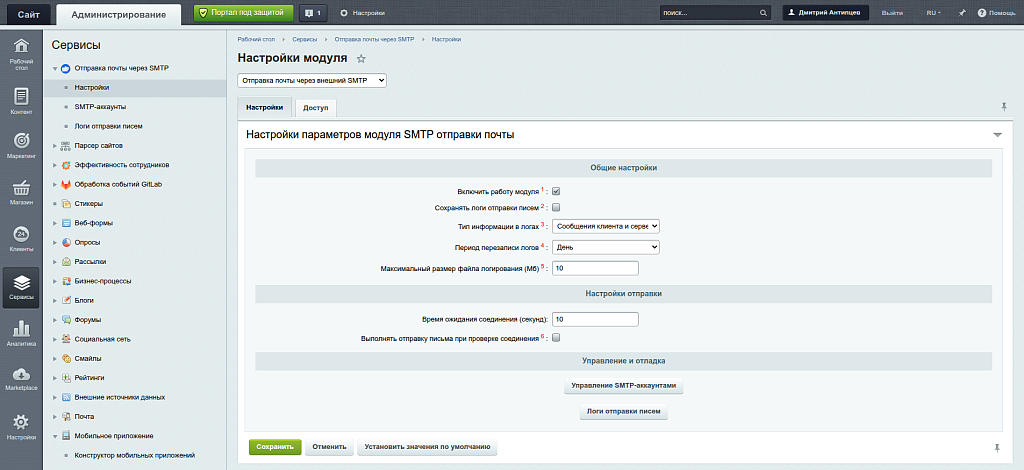The width and height of the screenshot is (1024, 470).
Task: Open the module selector Отправка почты через внешний SMTP
Action: pyautogui.click(x=312, y=80)
